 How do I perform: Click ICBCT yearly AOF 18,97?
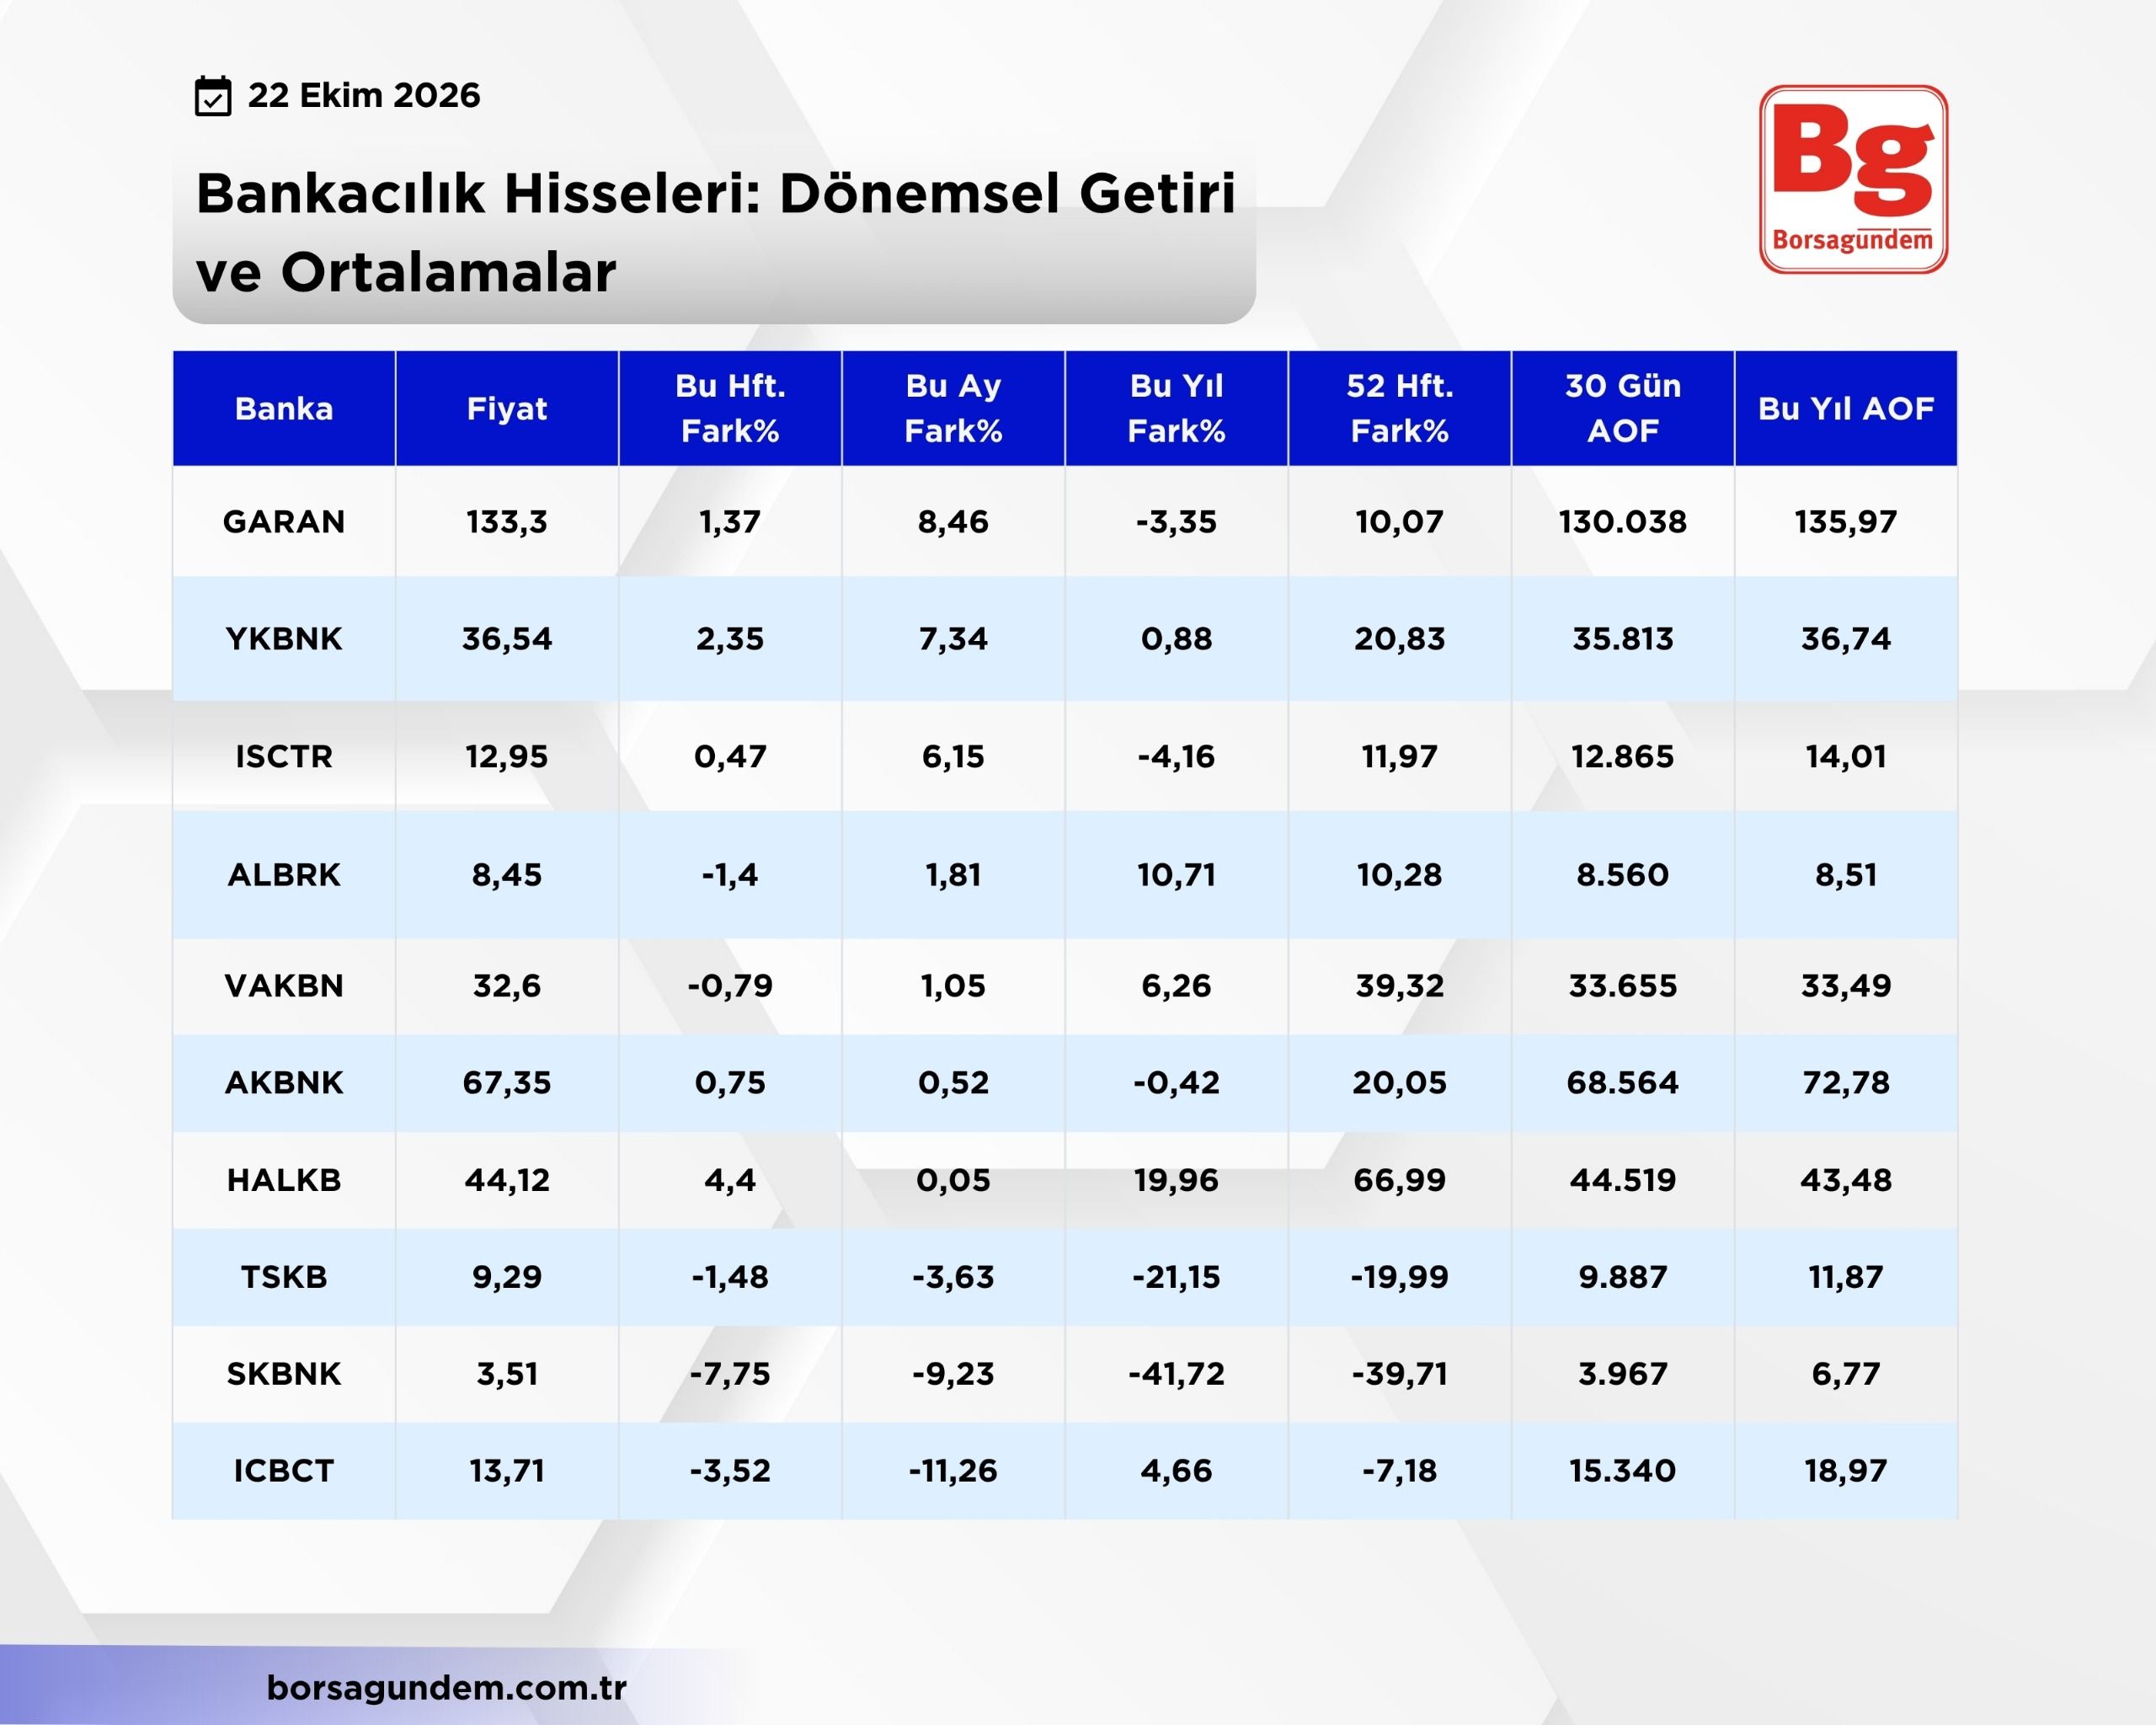coord(1846,1471)
